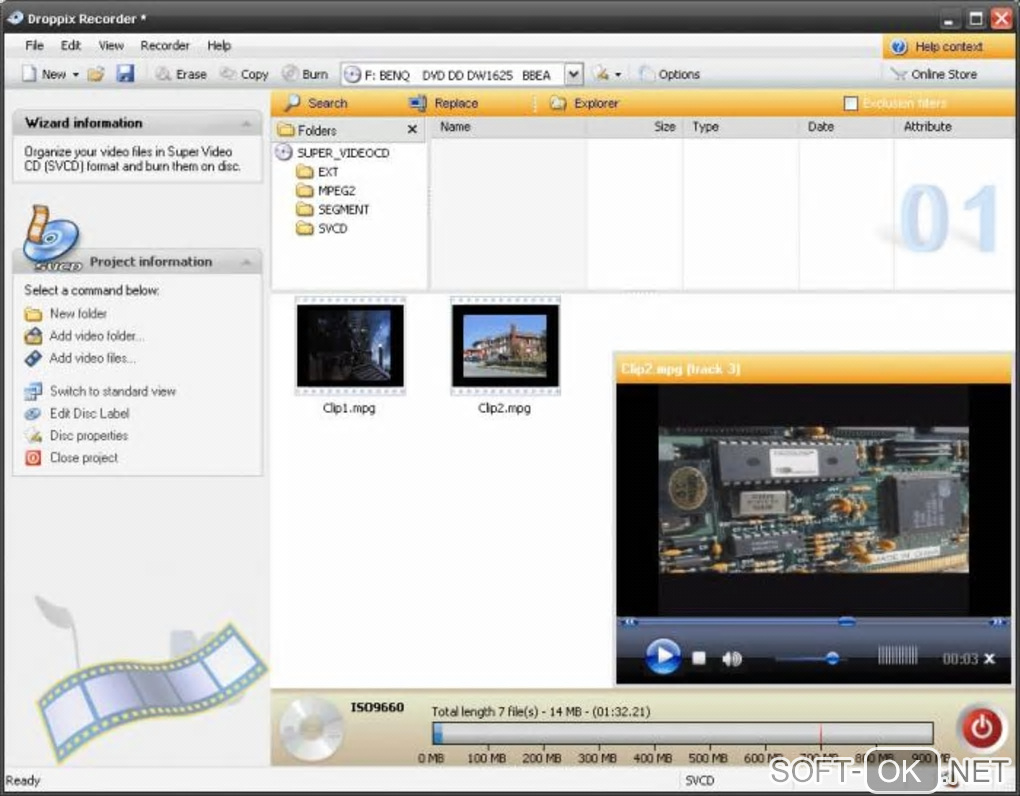Mute the preview speaker icon
Image resolution: width=1020 pixels, height=796 pixels.
pos(732,658)
